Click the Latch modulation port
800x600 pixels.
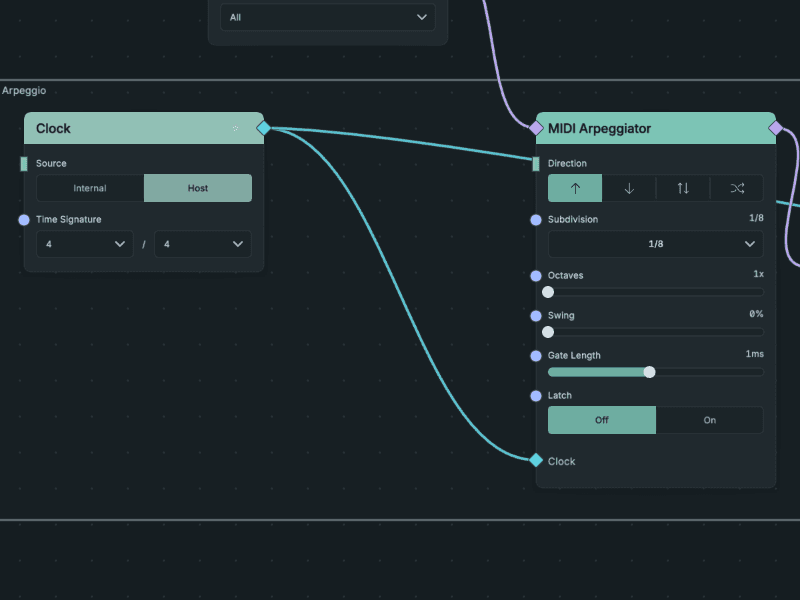tap(536, 396)
